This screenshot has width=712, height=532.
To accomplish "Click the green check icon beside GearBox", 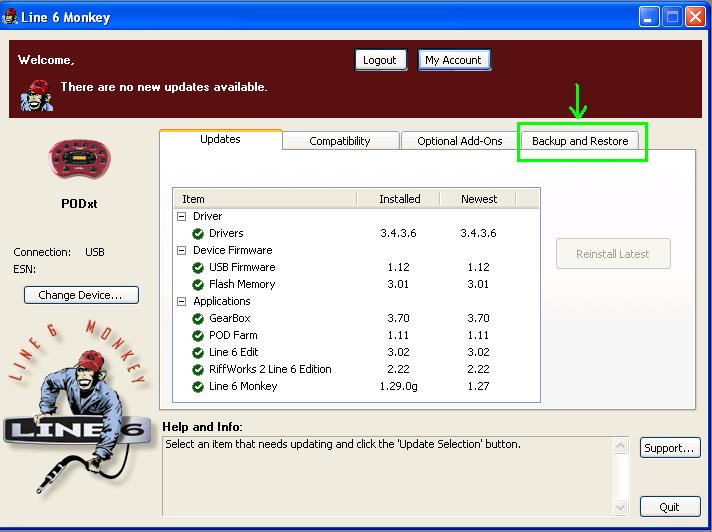I will 198,319.
